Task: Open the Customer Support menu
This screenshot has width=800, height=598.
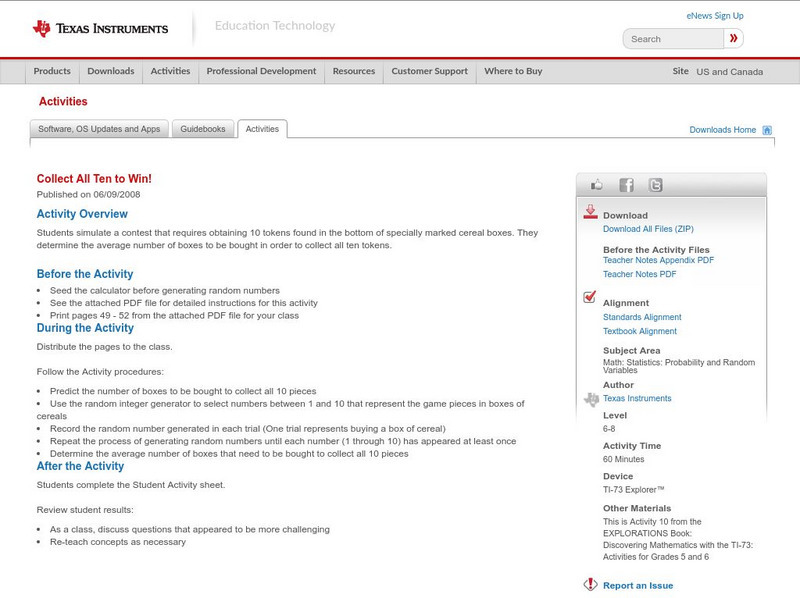Action: pos(430,71)
